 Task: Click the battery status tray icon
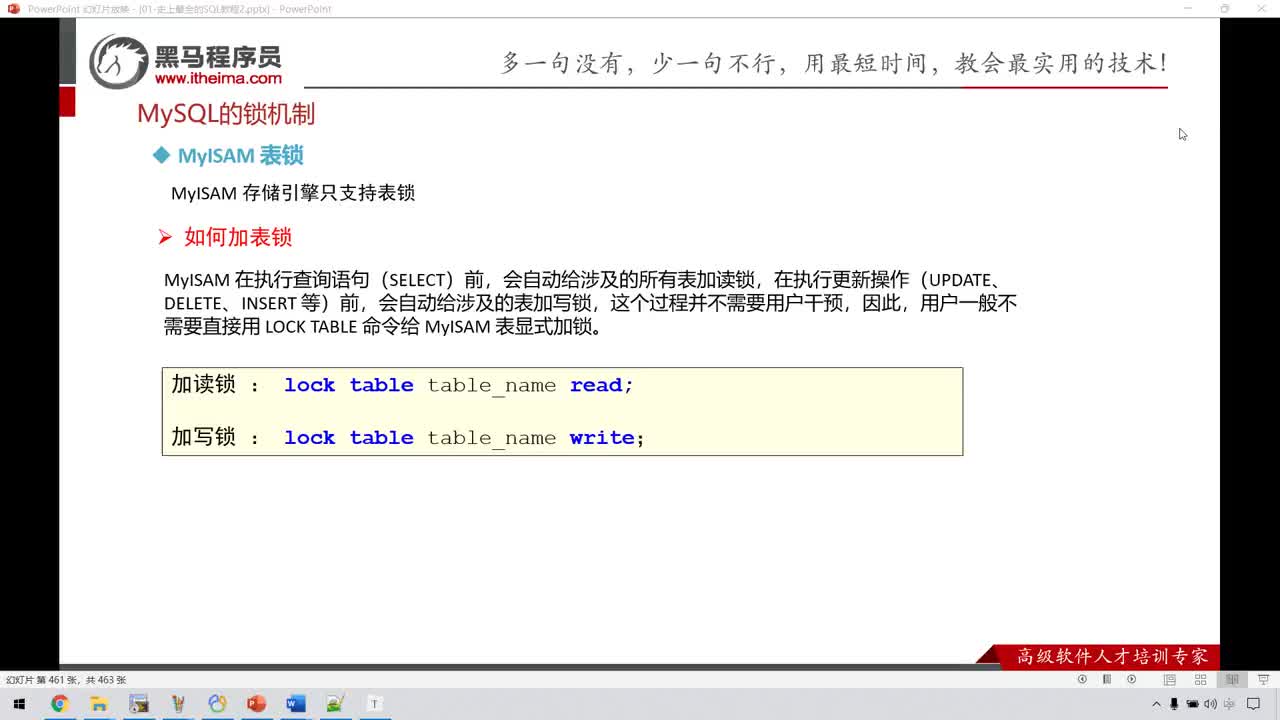1192,704
